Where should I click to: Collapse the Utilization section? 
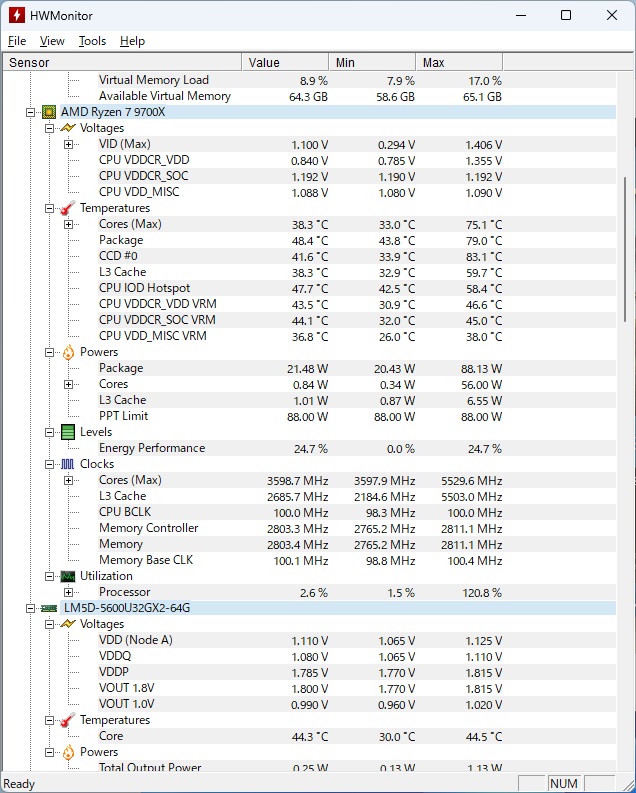(x=49, y=576)
